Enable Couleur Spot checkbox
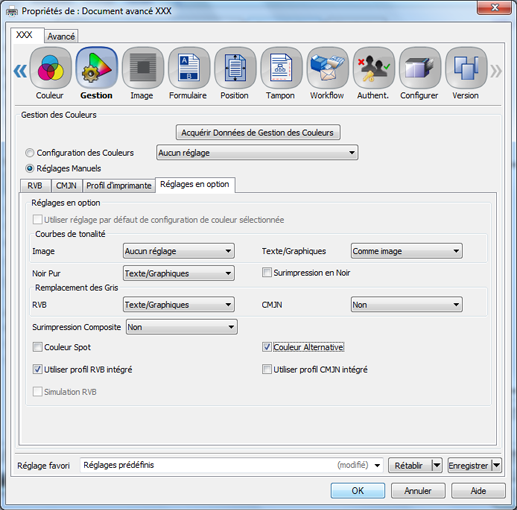 pyautogui.click(x=37, y=347)
